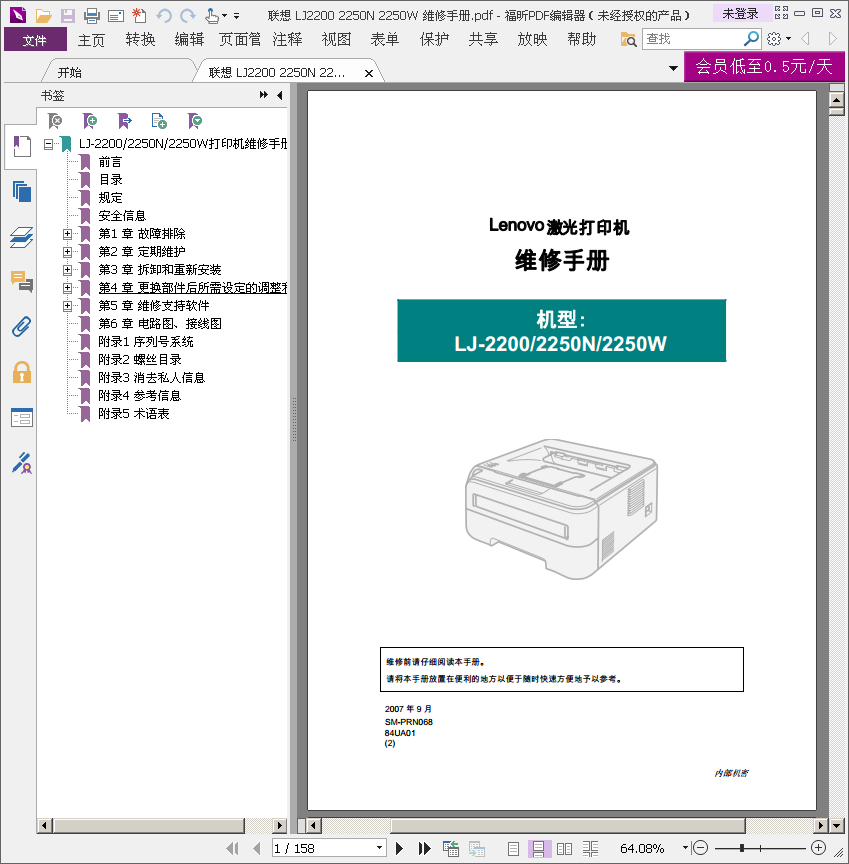Expand the 第4章 bookmark node
Viewport: 849px width, 864px height.
click(67, 288)
